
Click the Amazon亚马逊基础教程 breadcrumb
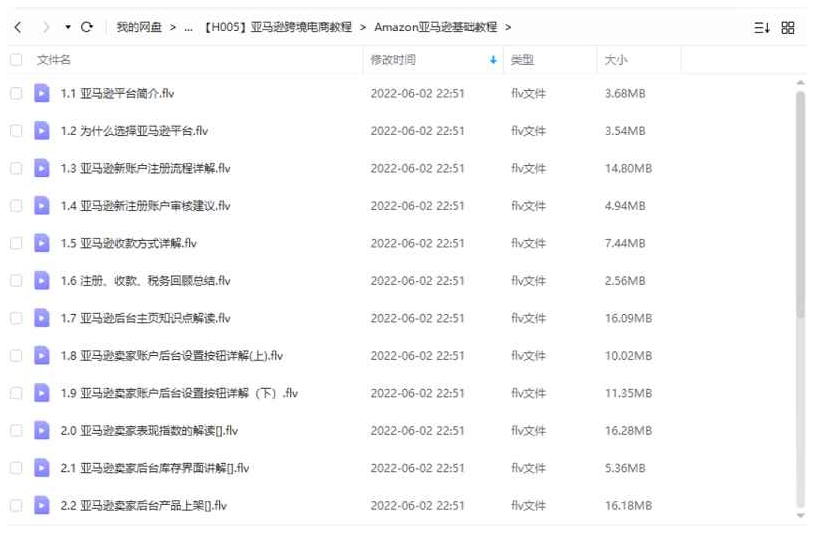point(436,27)
